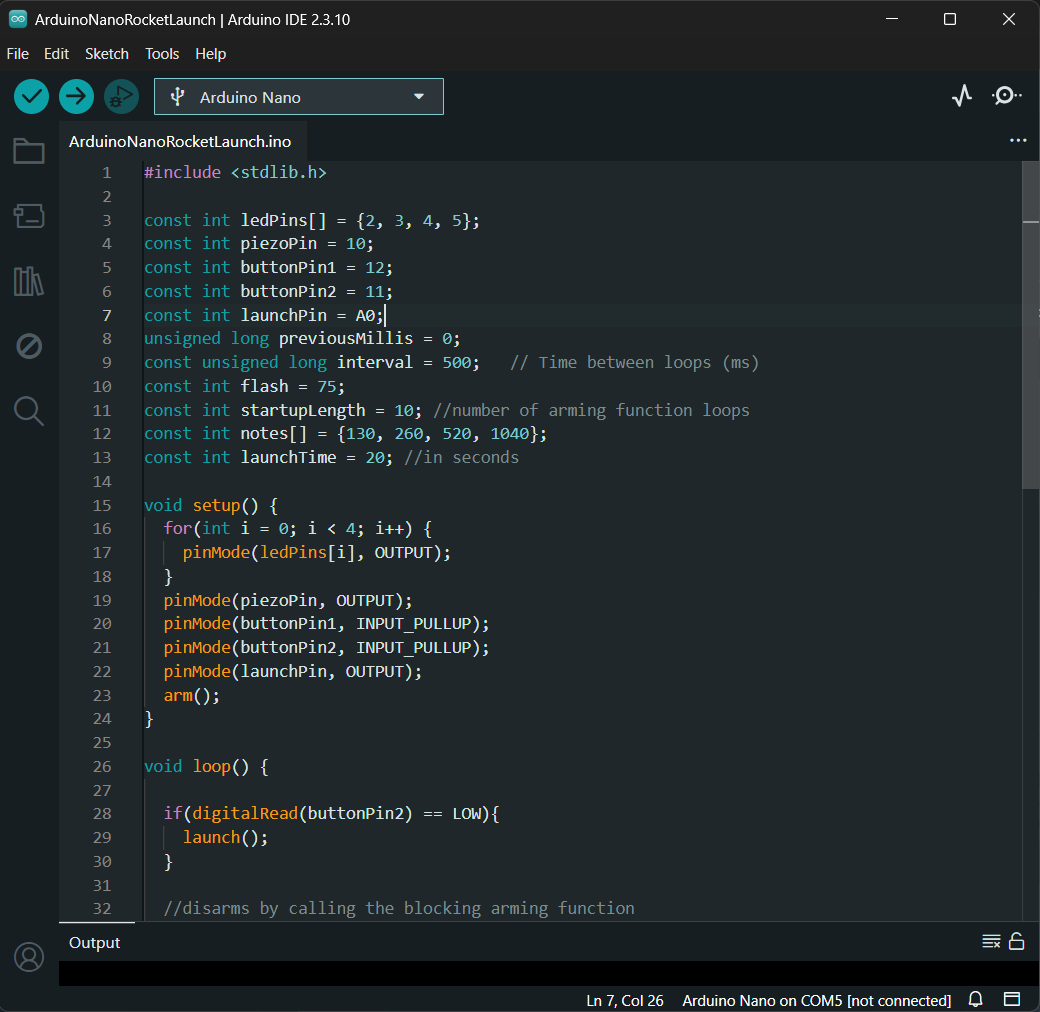Click on 'launch();' call
Screen dimensions: 1040x1012
coord(226,838)
